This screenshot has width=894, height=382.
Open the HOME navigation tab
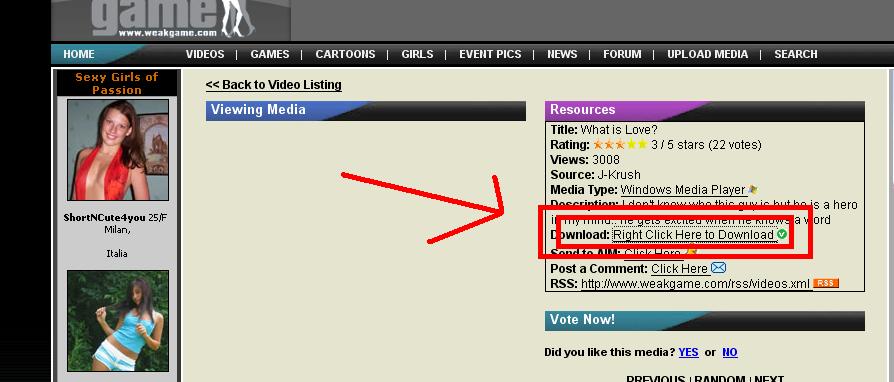tap(79, 54)
